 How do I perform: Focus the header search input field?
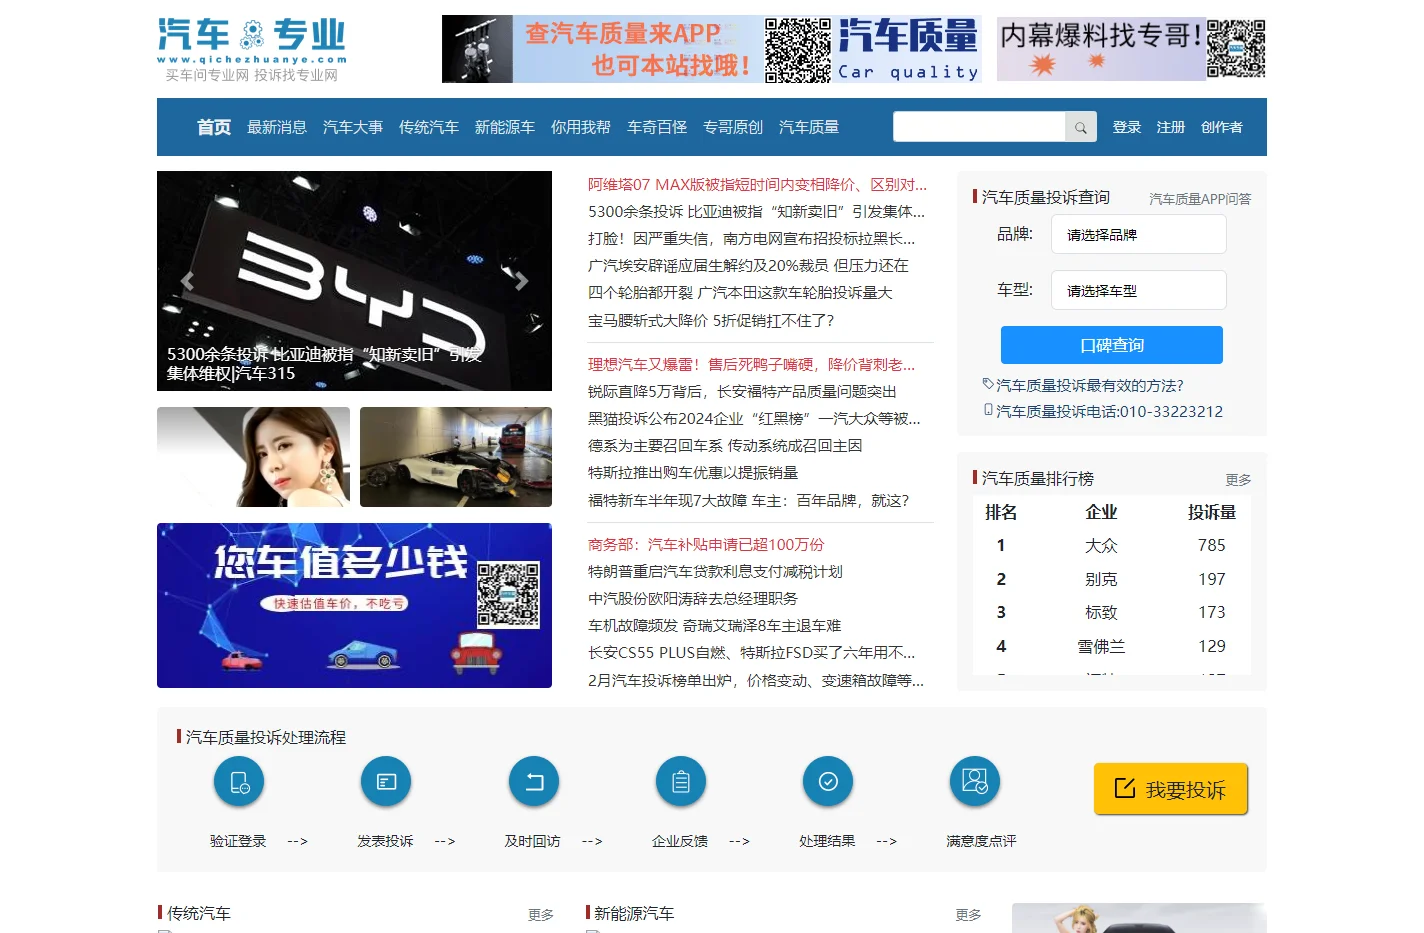click(979, 127)
